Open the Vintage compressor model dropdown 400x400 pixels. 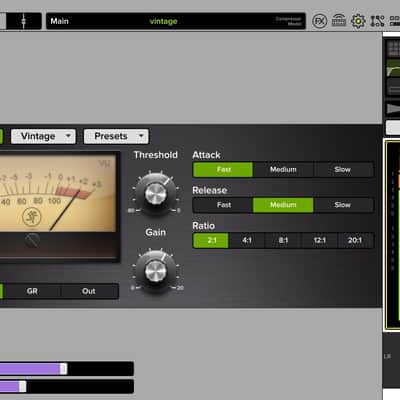click(43, 136)
